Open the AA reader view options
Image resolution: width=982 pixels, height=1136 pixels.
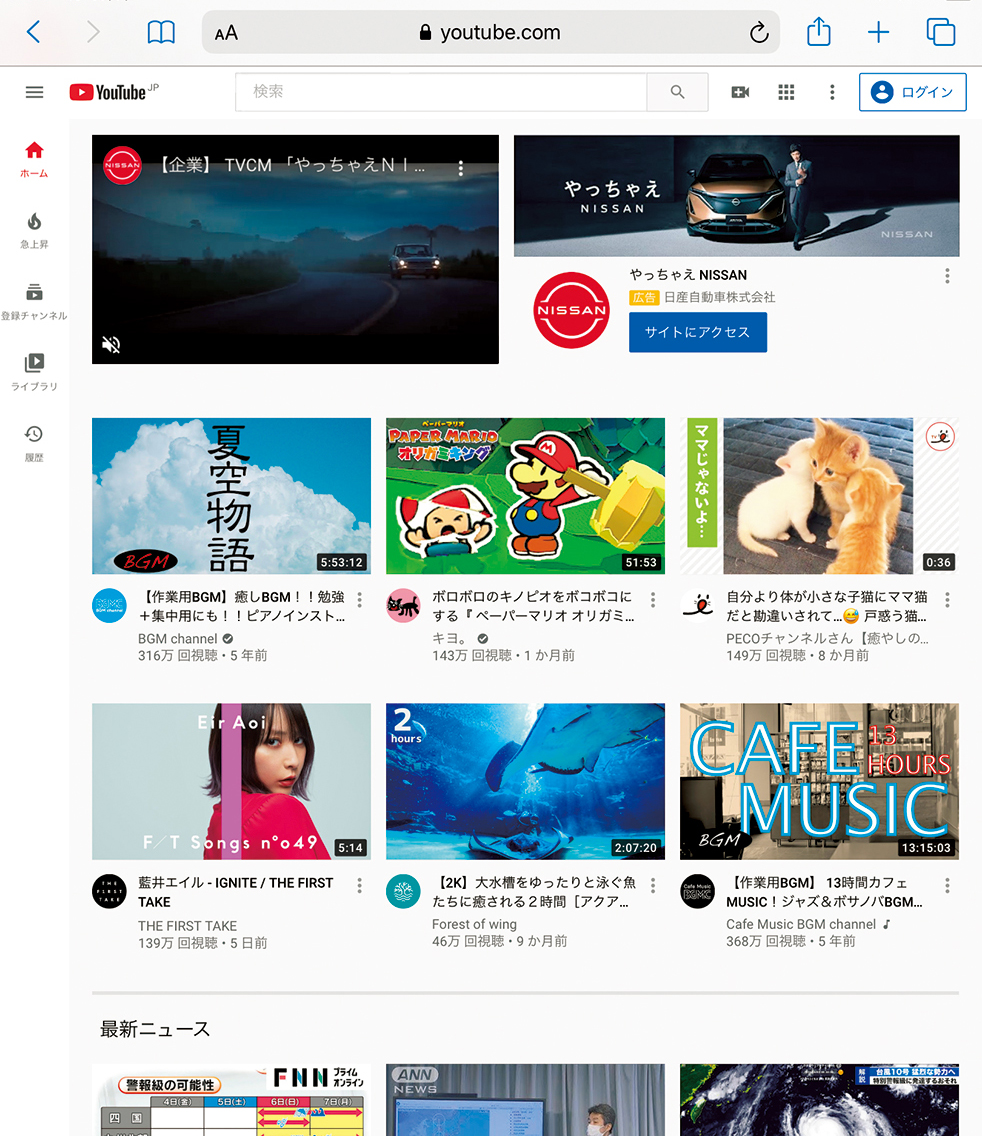point(226,33)
